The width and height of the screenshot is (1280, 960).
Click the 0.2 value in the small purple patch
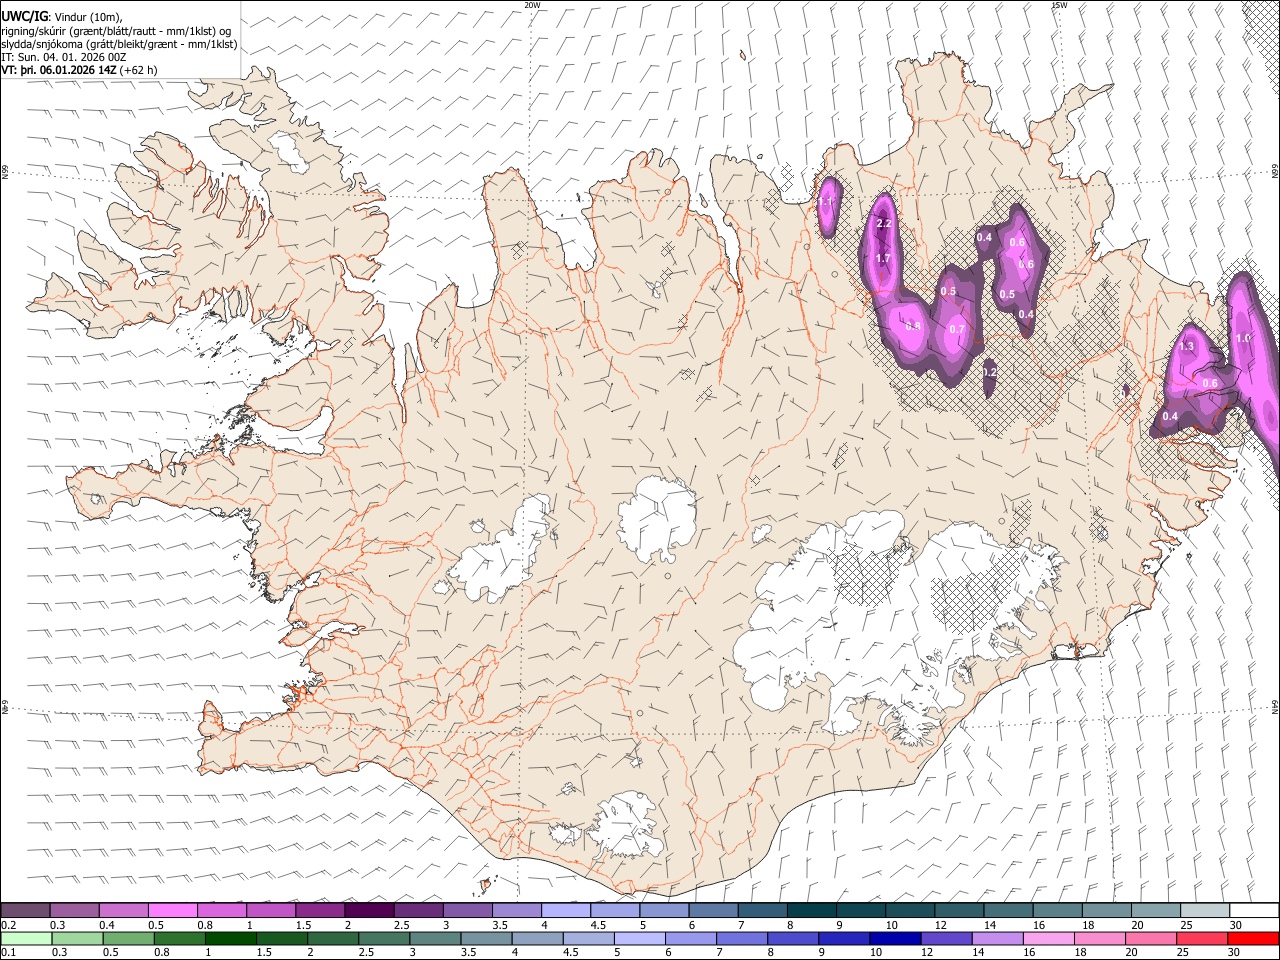click(x=989, y=371)
